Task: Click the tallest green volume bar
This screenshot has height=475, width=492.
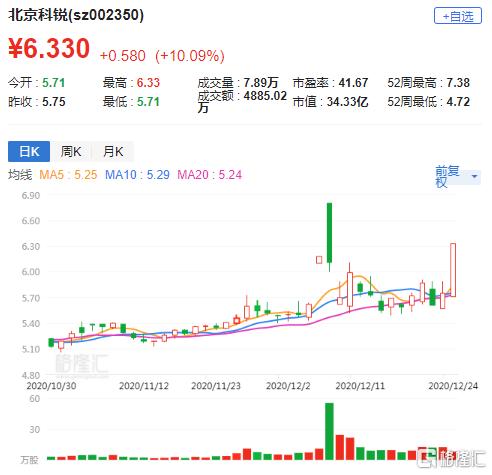Action: 329,431
